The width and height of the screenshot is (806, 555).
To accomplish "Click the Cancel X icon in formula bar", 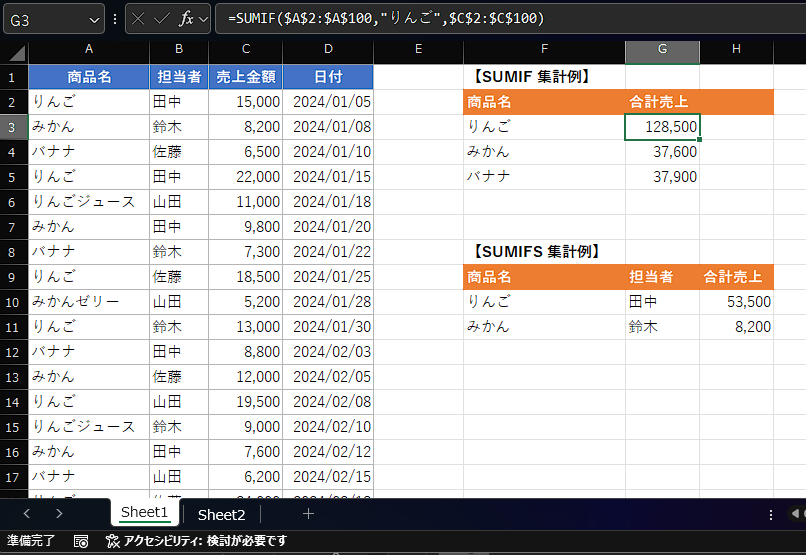I will [139, 19].
